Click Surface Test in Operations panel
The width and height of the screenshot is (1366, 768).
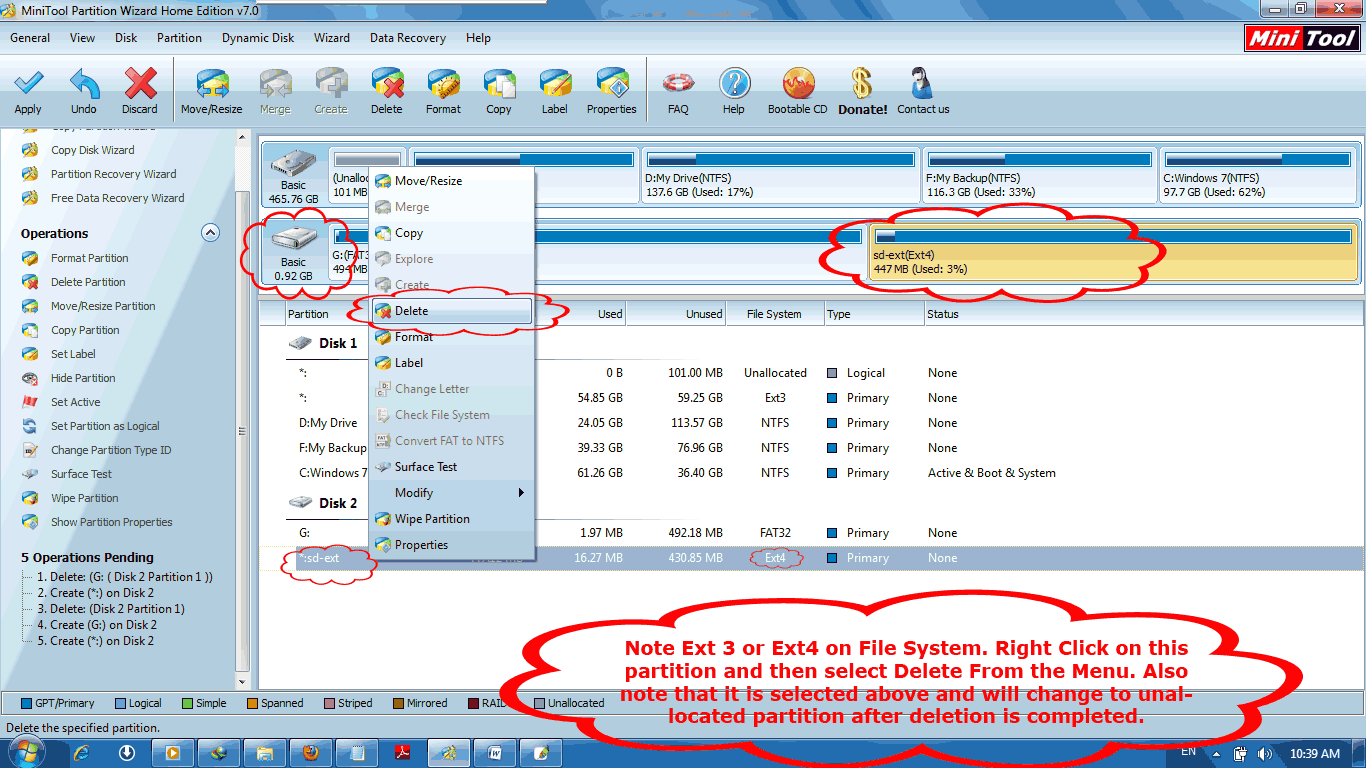point(81,474)
